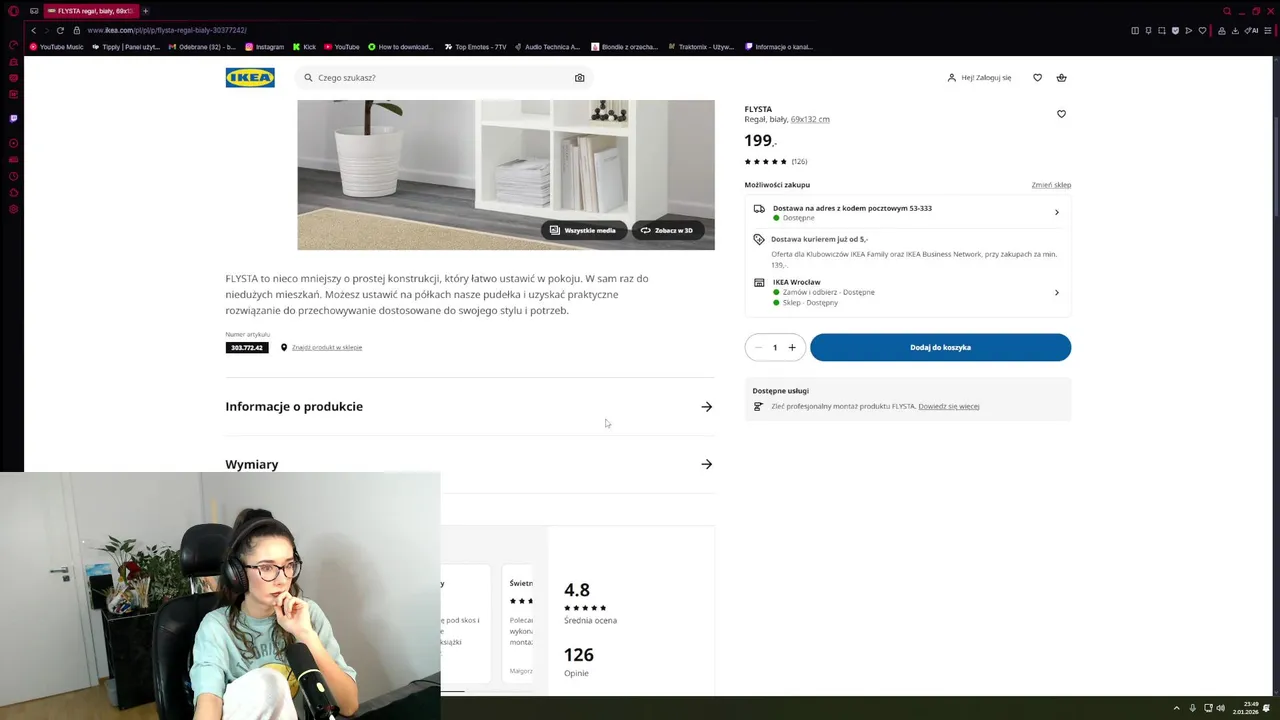Click Hej! Zaloguj się link

979,78
